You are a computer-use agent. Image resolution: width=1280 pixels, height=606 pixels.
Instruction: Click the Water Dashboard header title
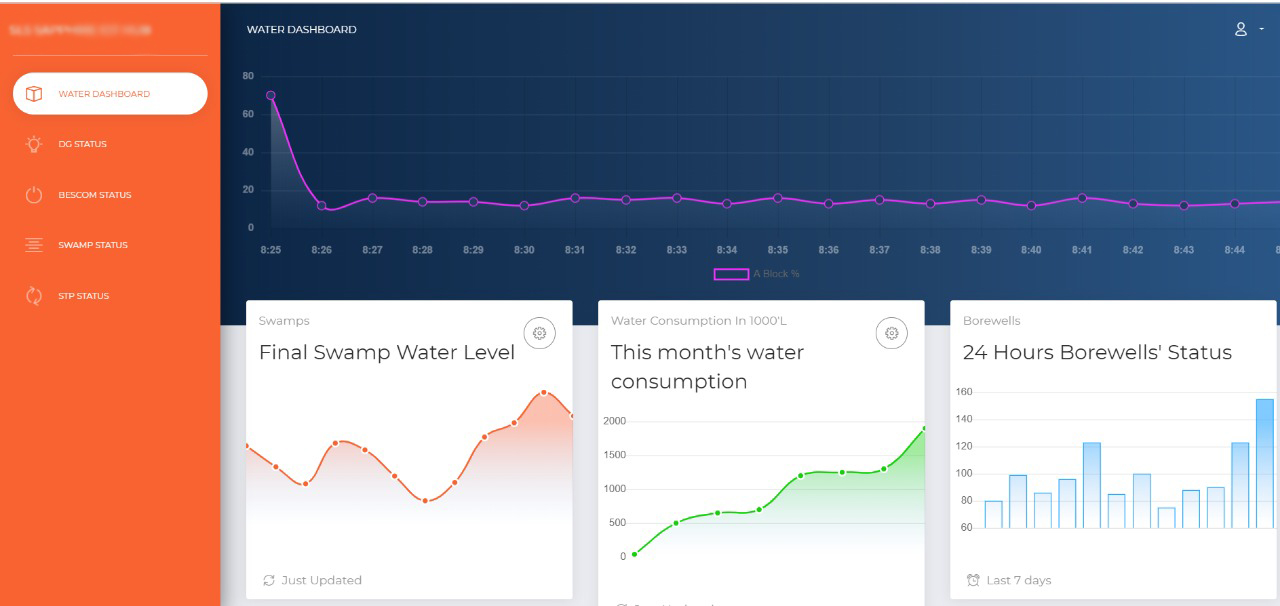(301, 30)
